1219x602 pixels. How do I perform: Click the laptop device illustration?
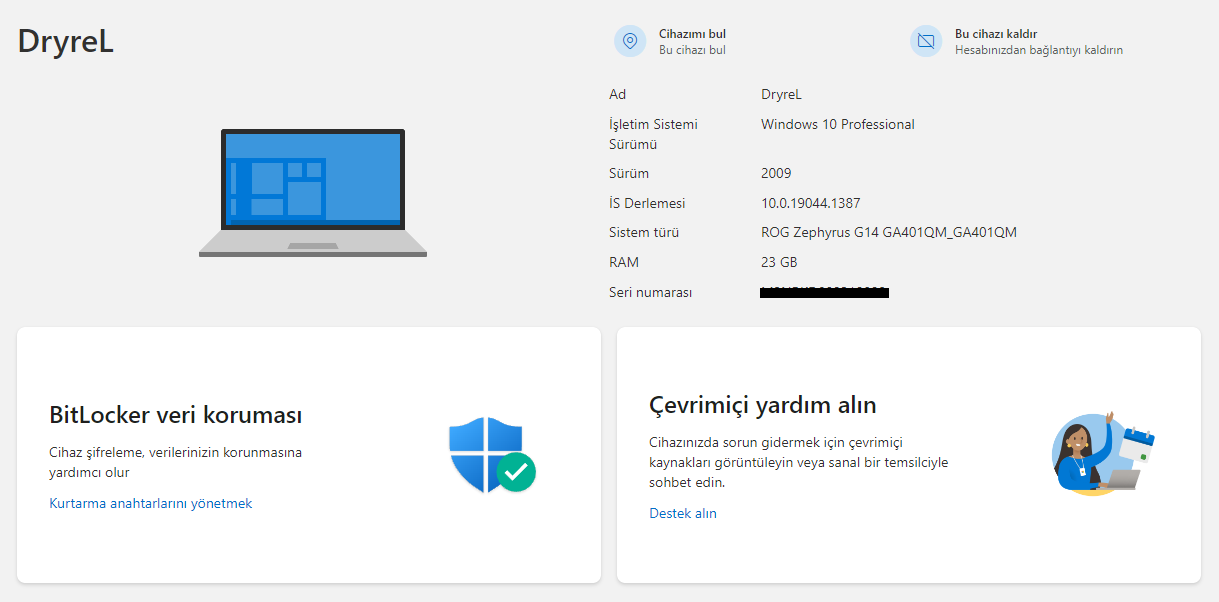313,193
